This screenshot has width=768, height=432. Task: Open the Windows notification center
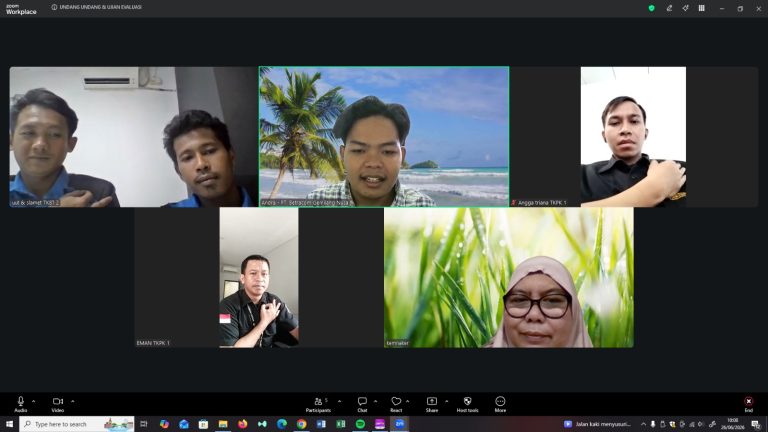(756, 424)
